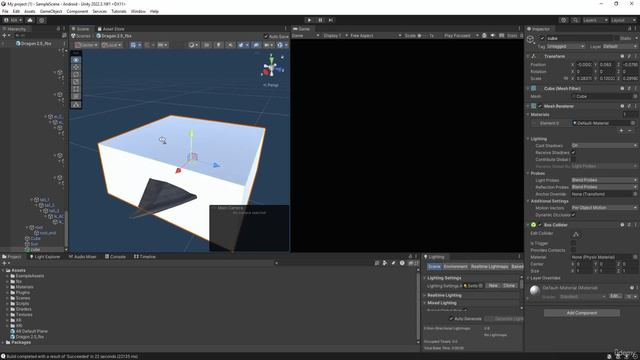Viewport: 640px width, 360px height.
Task: Toggle the Contribute Global Illumination checkbox
Action: [x=573, y=160]
